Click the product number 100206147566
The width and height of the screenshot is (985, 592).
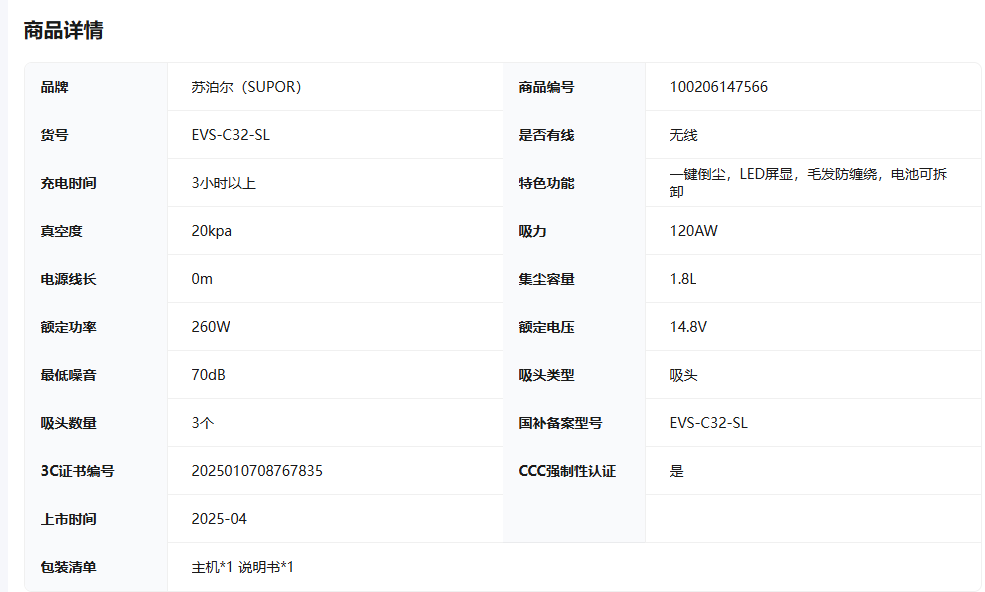pyautogui.click(x=718, y=87)
